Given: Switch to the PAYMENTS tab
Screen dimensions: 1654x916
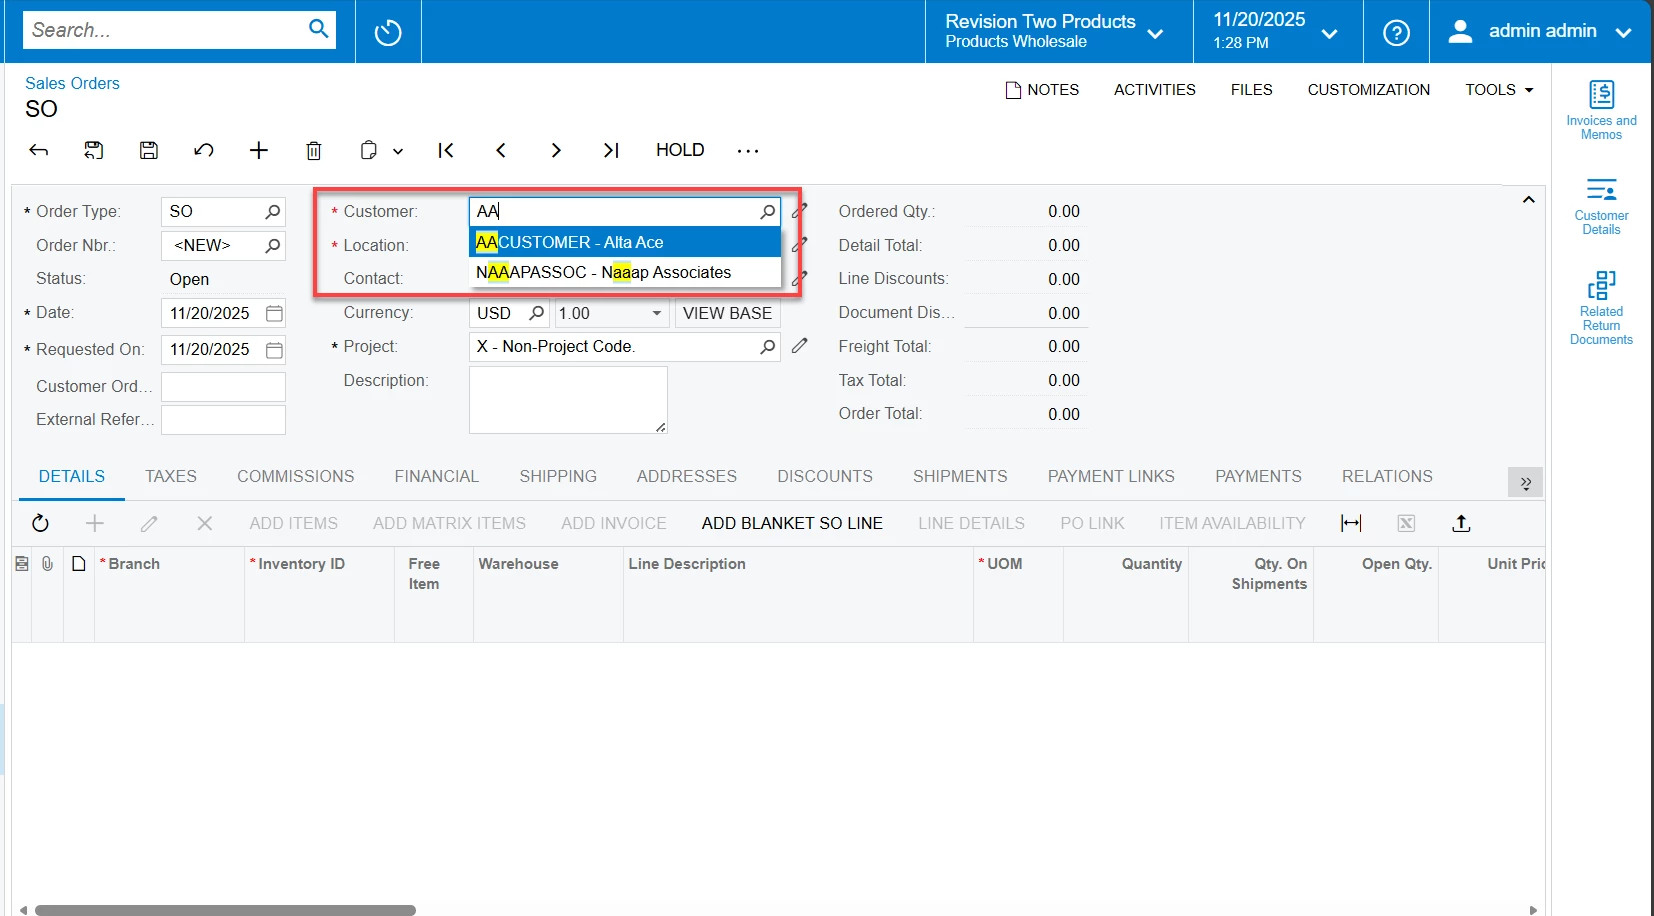Looking at the screenshot, I should pyautogui.click(x=1258, y=476).
